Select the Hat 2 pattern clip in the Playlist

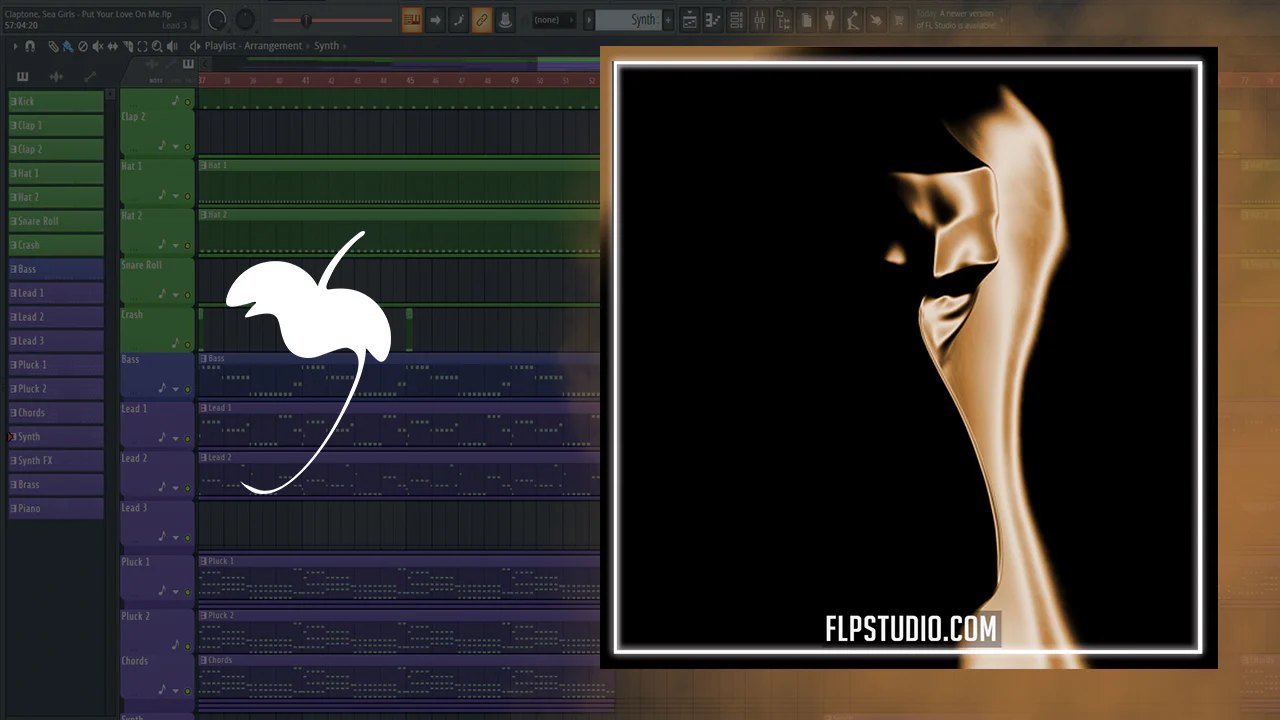click(x=399, y=232)
